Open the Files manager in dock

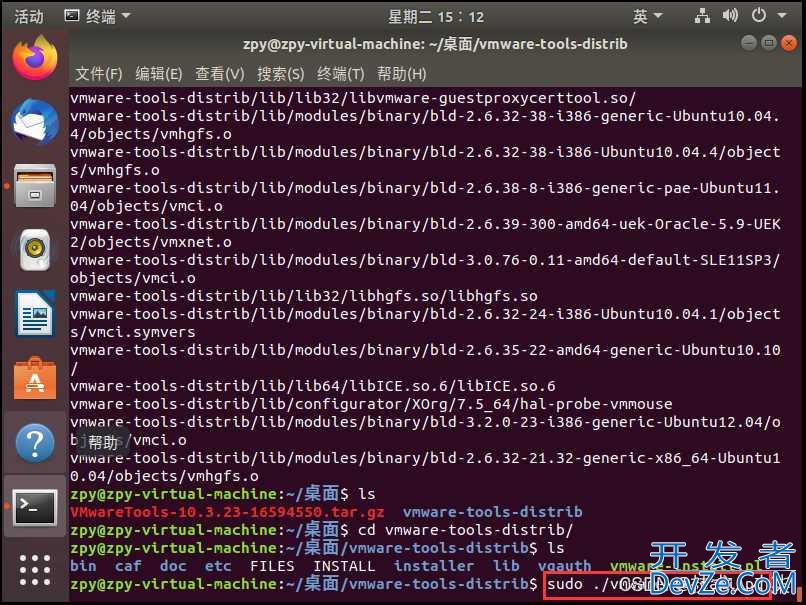pyautogui.click(x=35, y=186)
